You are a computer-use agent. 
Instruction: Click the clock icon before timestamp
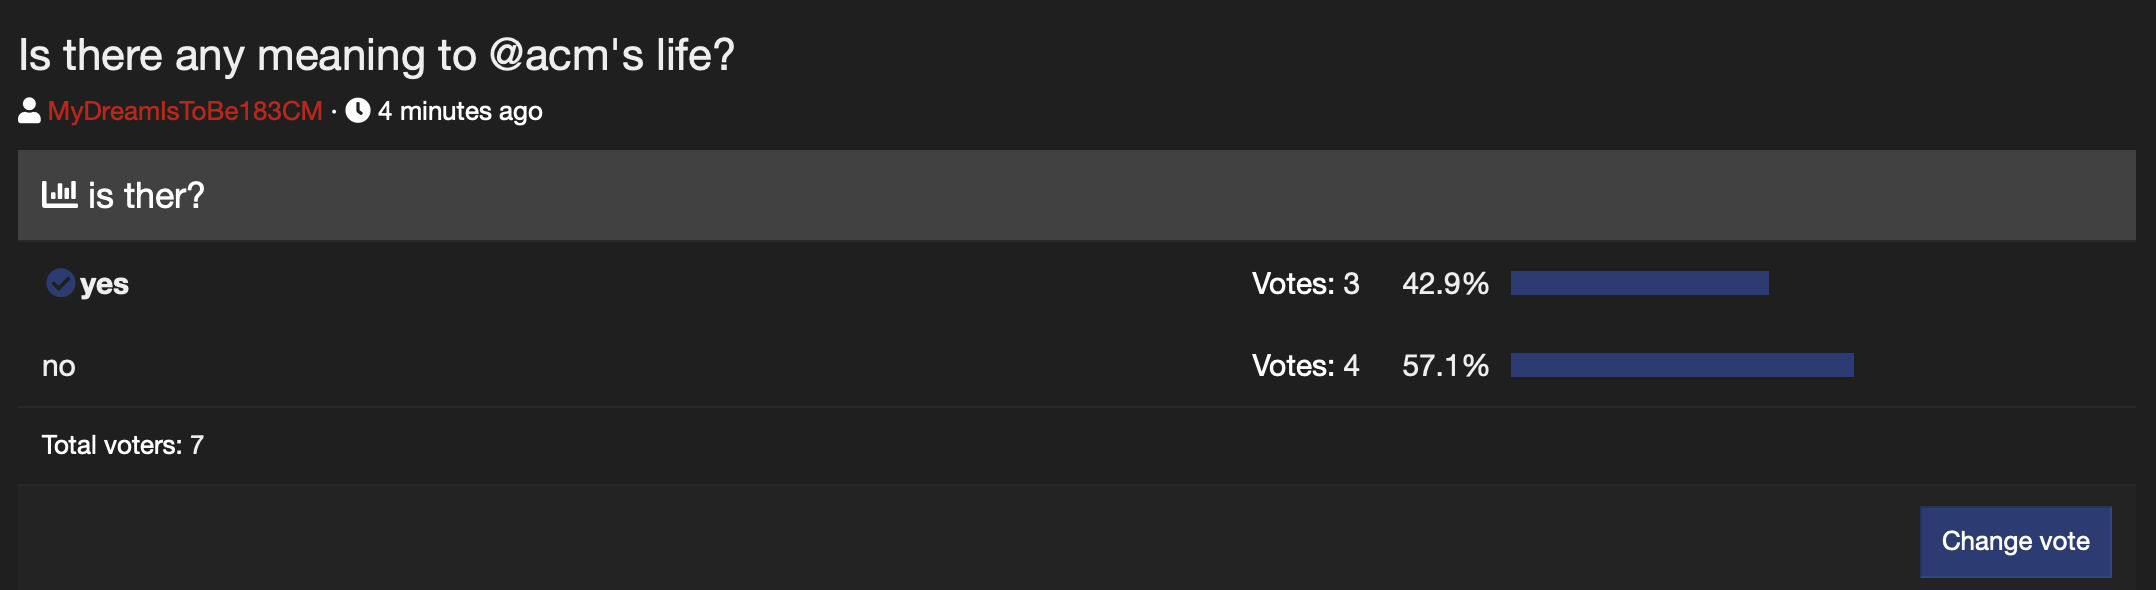tap(358, 111)
